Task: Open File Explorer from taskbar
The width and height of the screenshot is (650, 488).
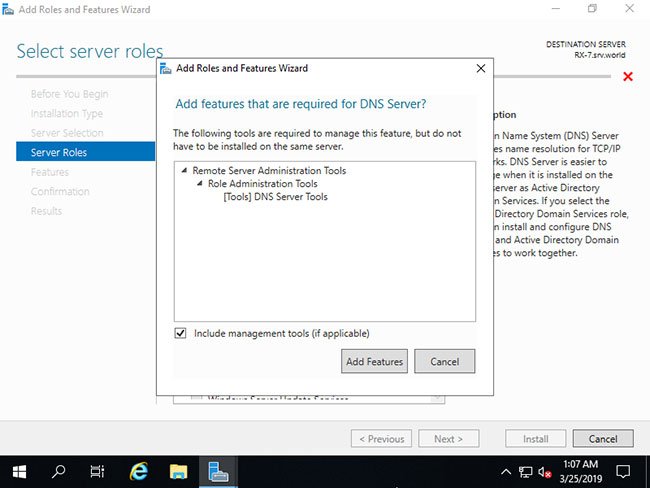Action: [178, 471]
